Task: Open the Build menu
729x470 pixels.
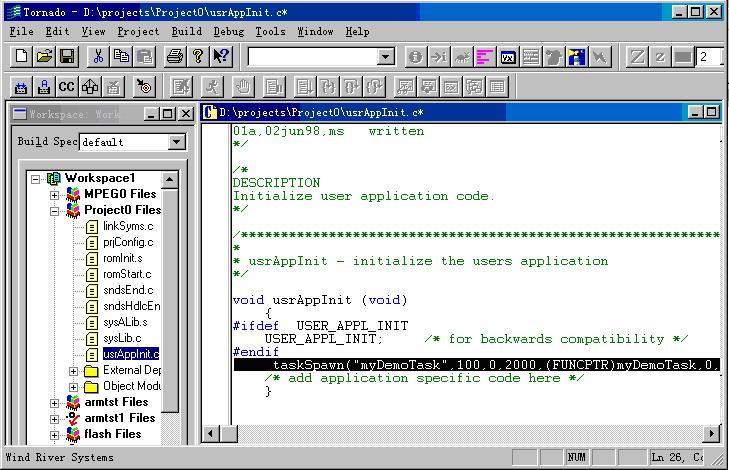Action: tap(187, 32)
